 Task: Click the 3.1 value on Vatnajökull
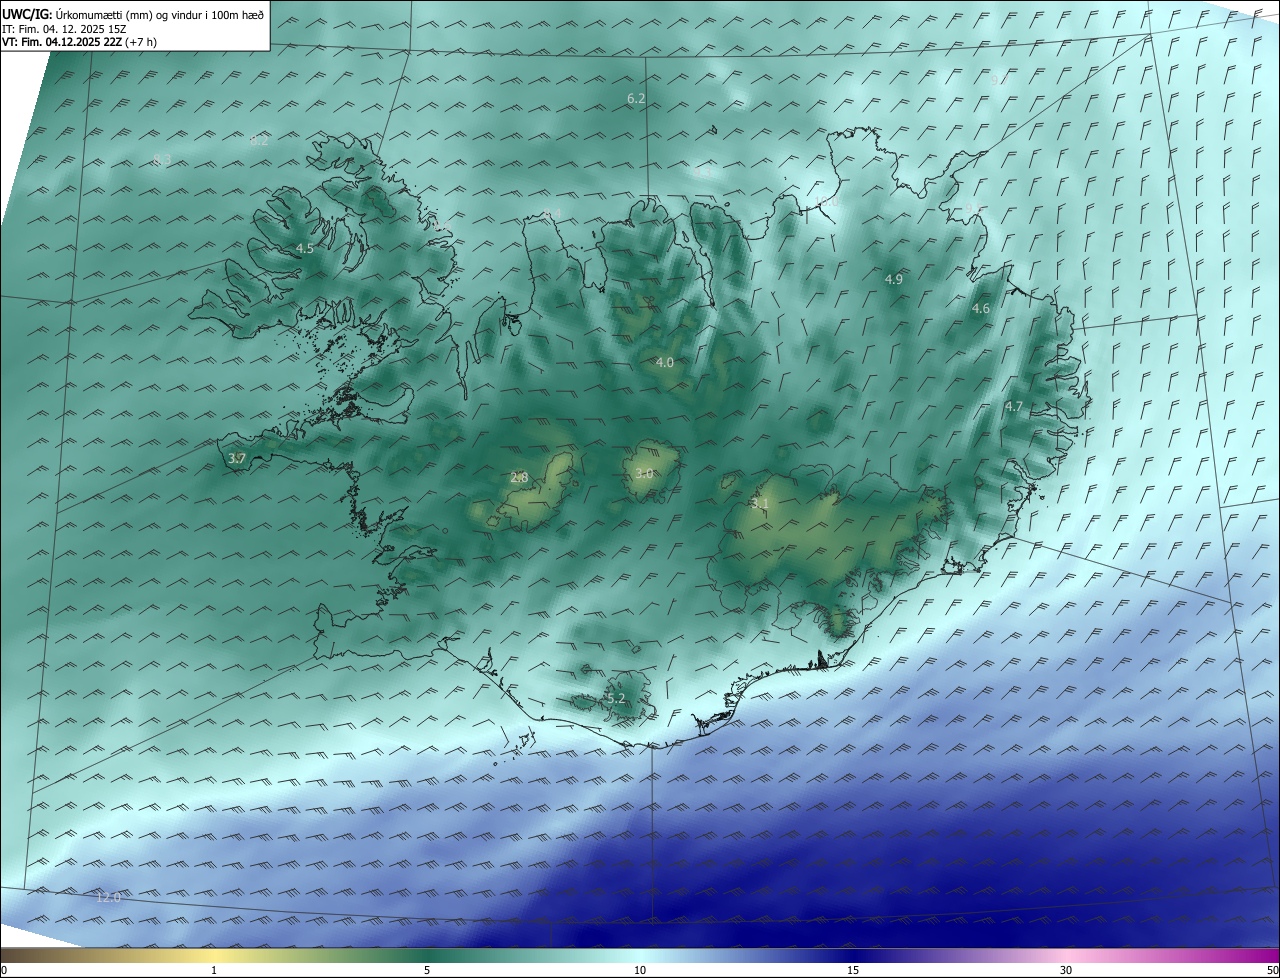760,503
